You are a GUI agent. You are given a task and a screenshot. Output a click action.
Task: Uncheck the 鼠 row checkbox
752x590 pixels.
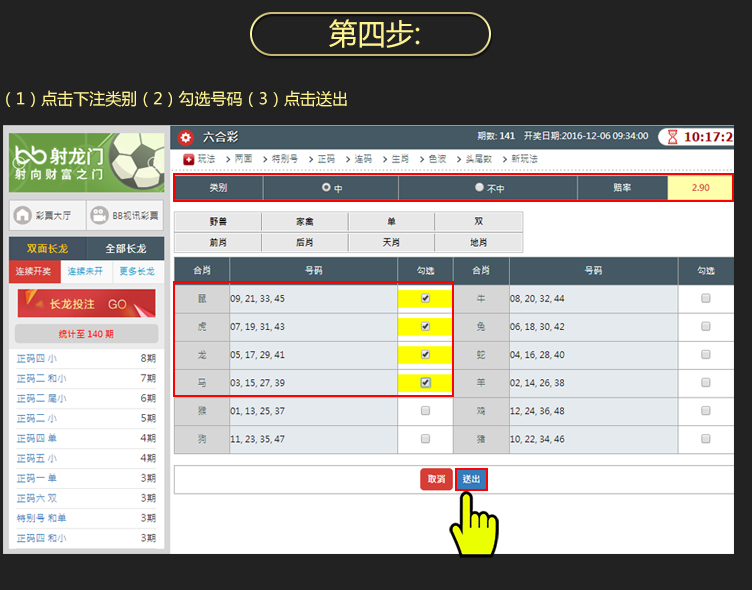pos(426,298)
